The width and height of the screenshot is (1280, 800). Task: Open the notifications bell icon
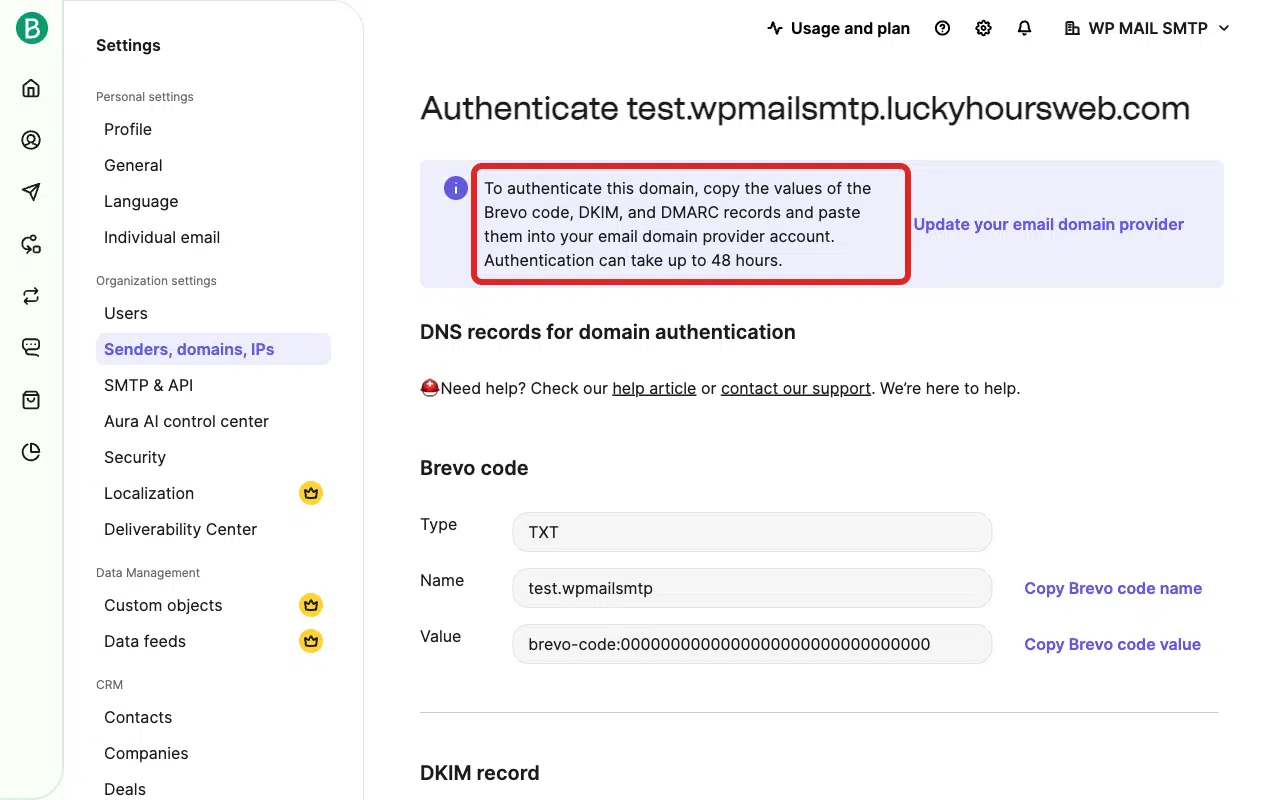pos(1024,28)
